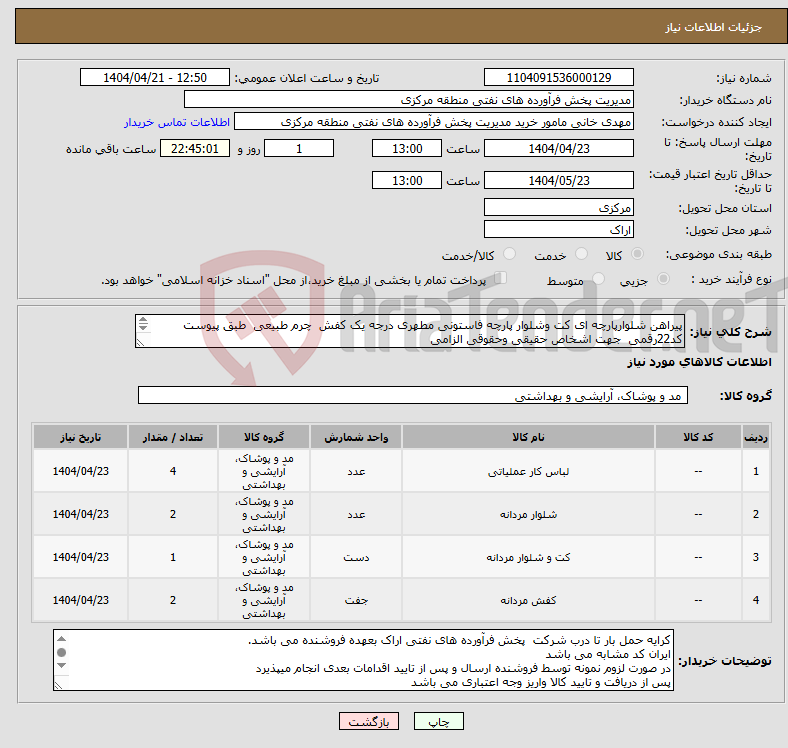Click the buyer notes text area

click(x=363, y=660)
